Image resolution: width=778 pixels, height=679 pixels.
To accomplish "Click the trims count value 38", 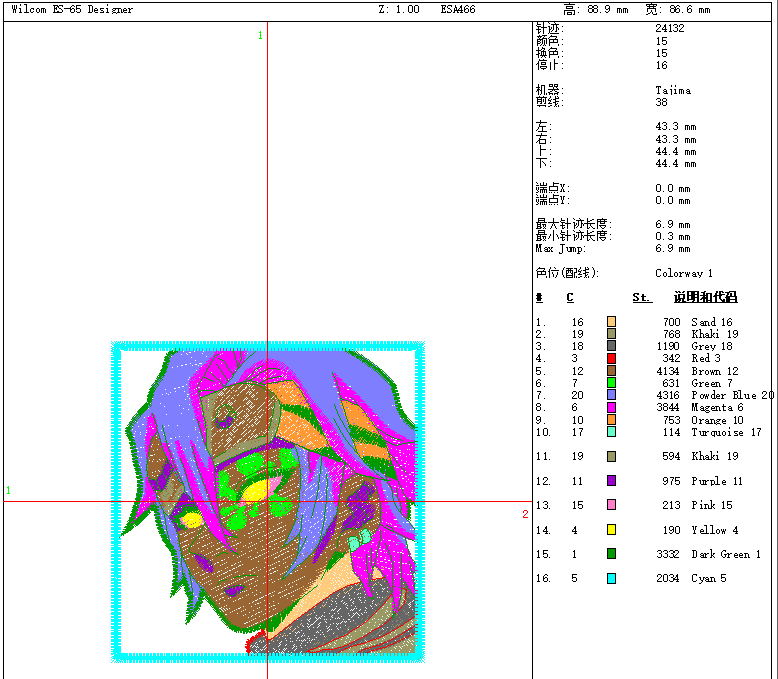I will click(661, 102).
